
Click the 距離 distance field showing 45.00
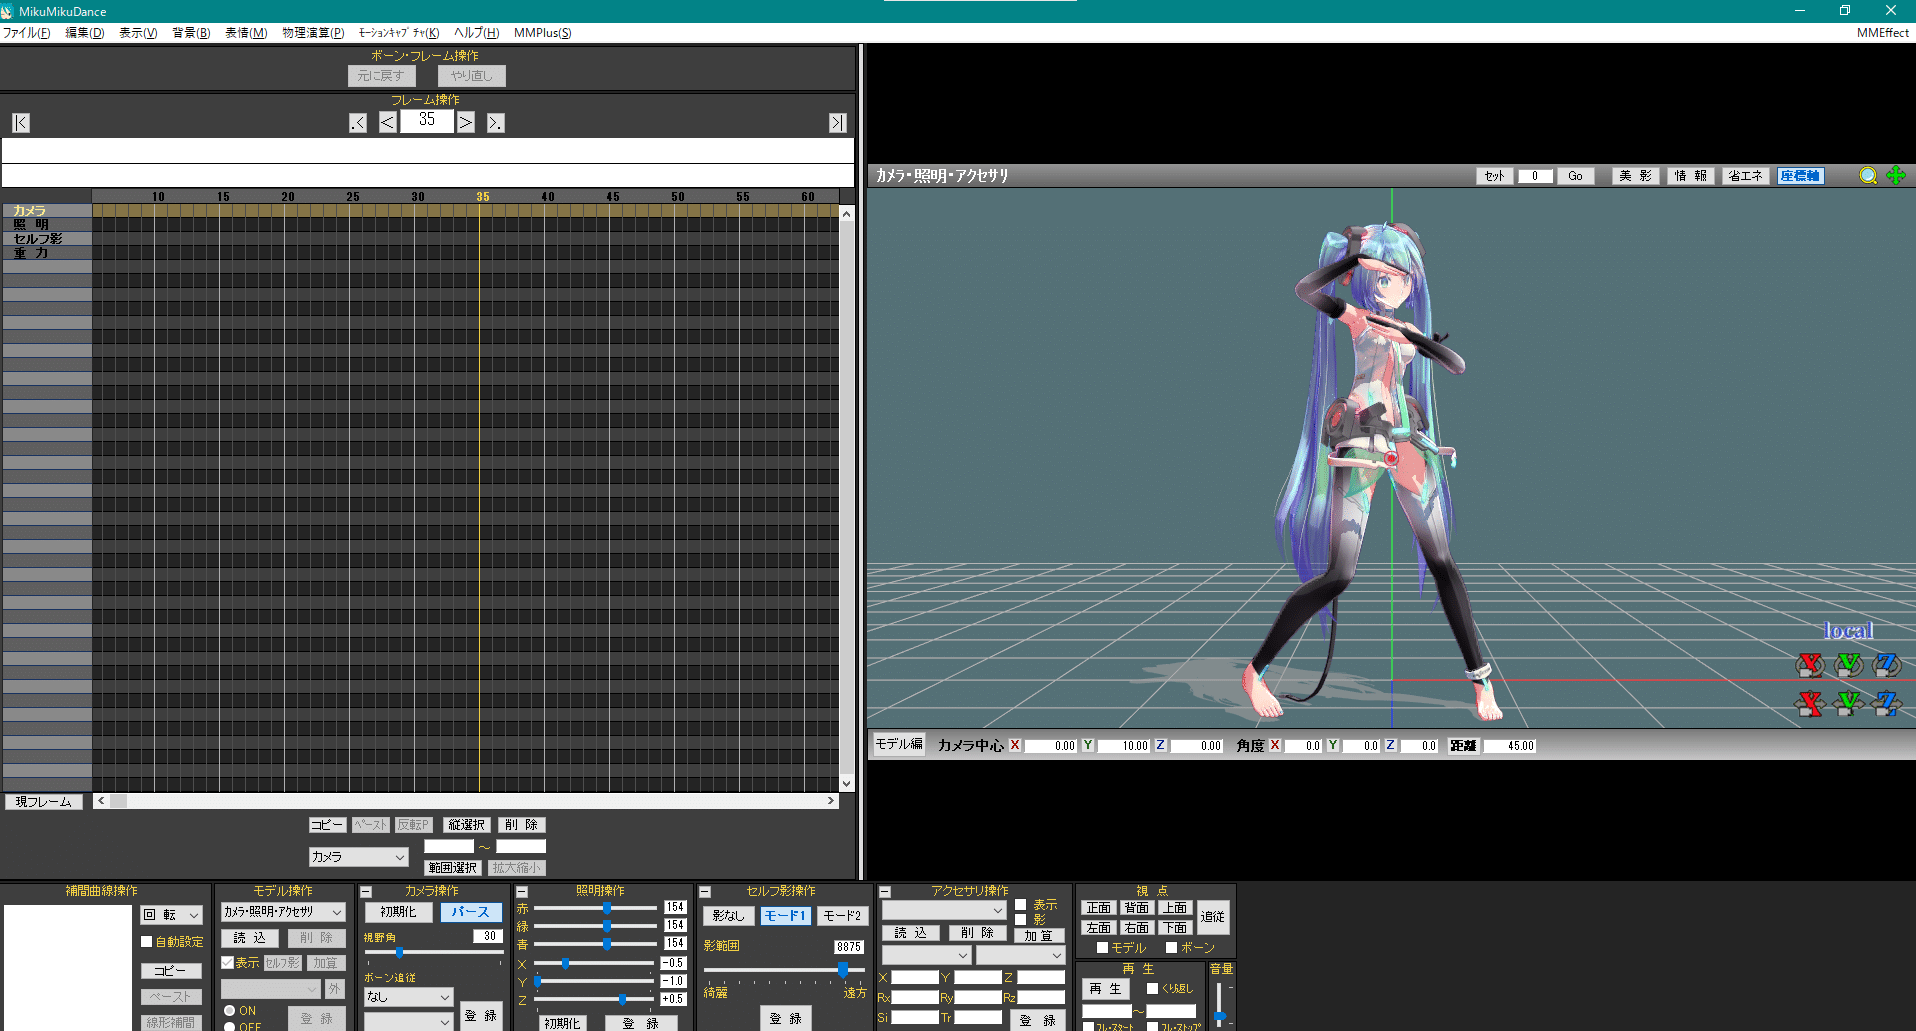tap(1509, 746)
